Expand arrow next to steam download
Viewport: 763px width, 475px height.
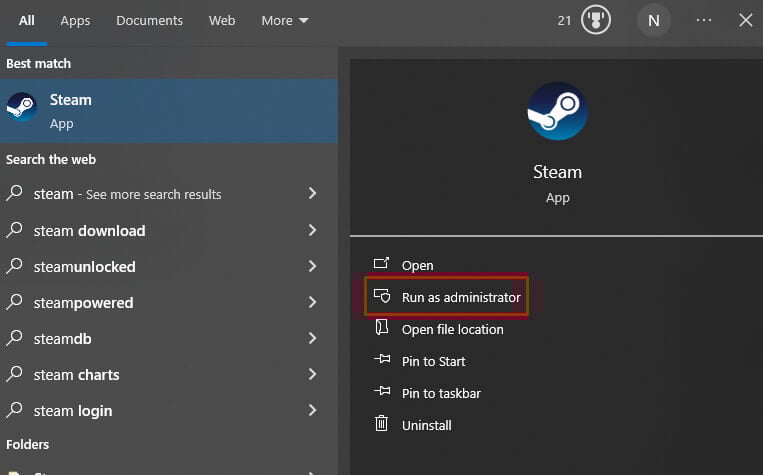[x=312, y=230]
